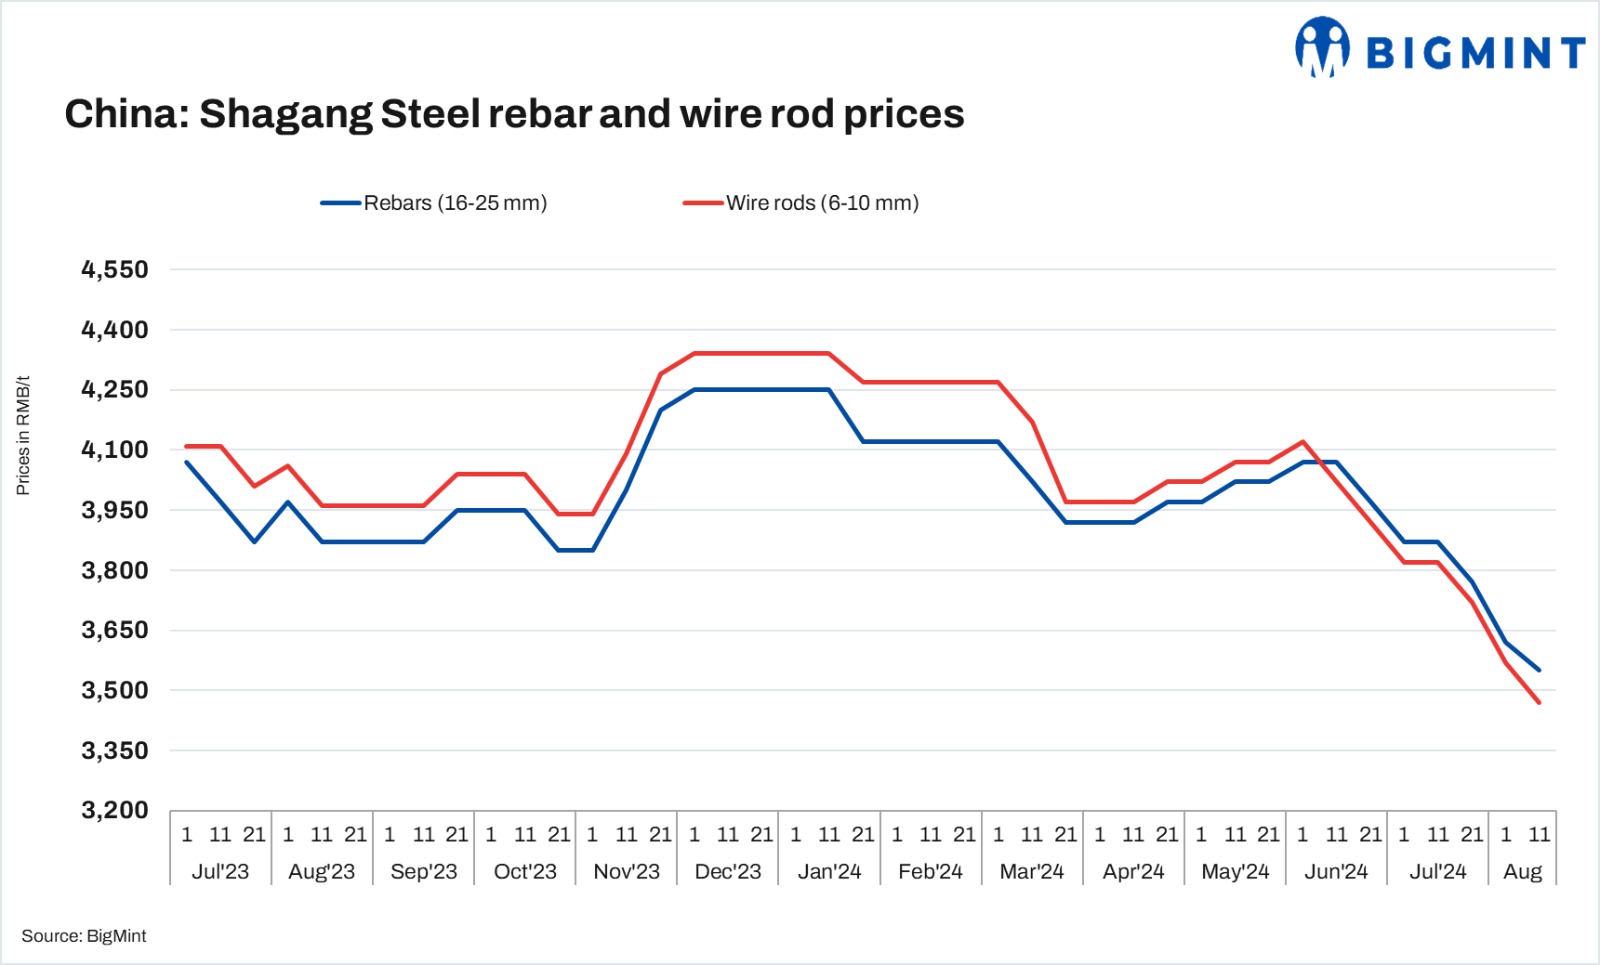Click the chart title text
Image resolution: width=1600 pixels, height=965 pixels.
(x=514, y=114)
